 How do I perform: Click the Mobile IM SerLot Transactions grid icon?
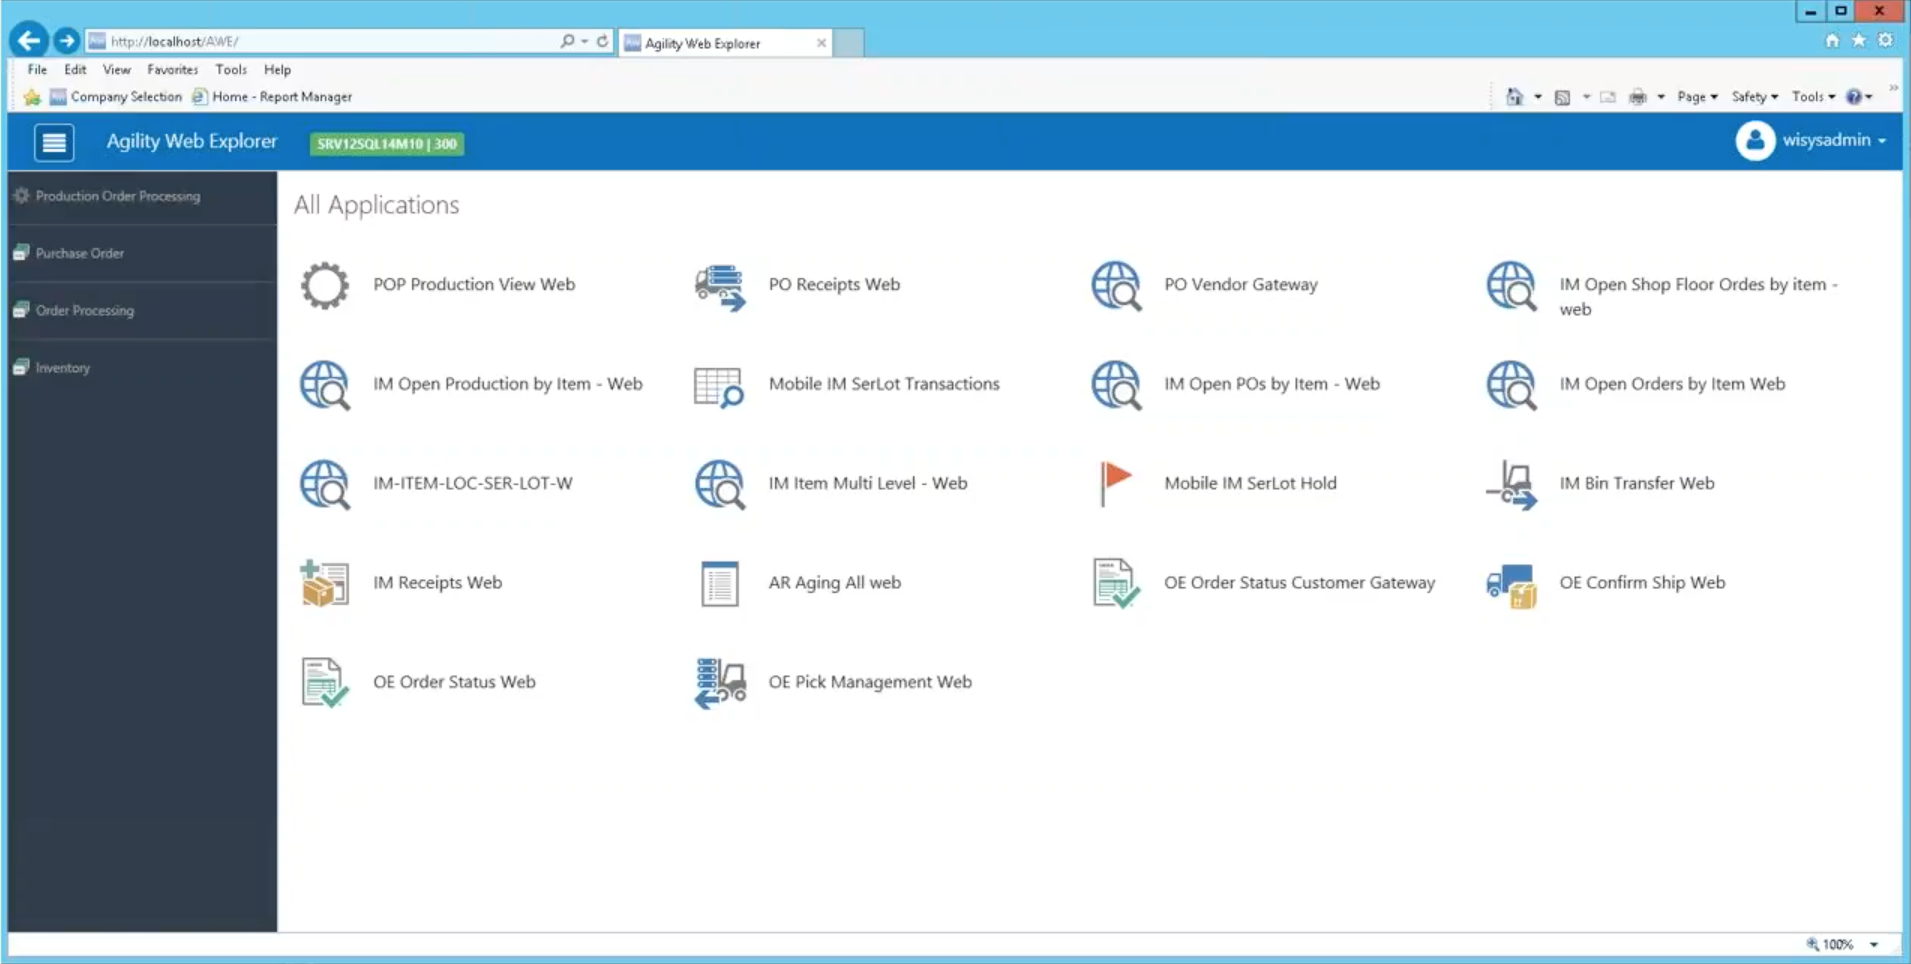coord(719,387)
